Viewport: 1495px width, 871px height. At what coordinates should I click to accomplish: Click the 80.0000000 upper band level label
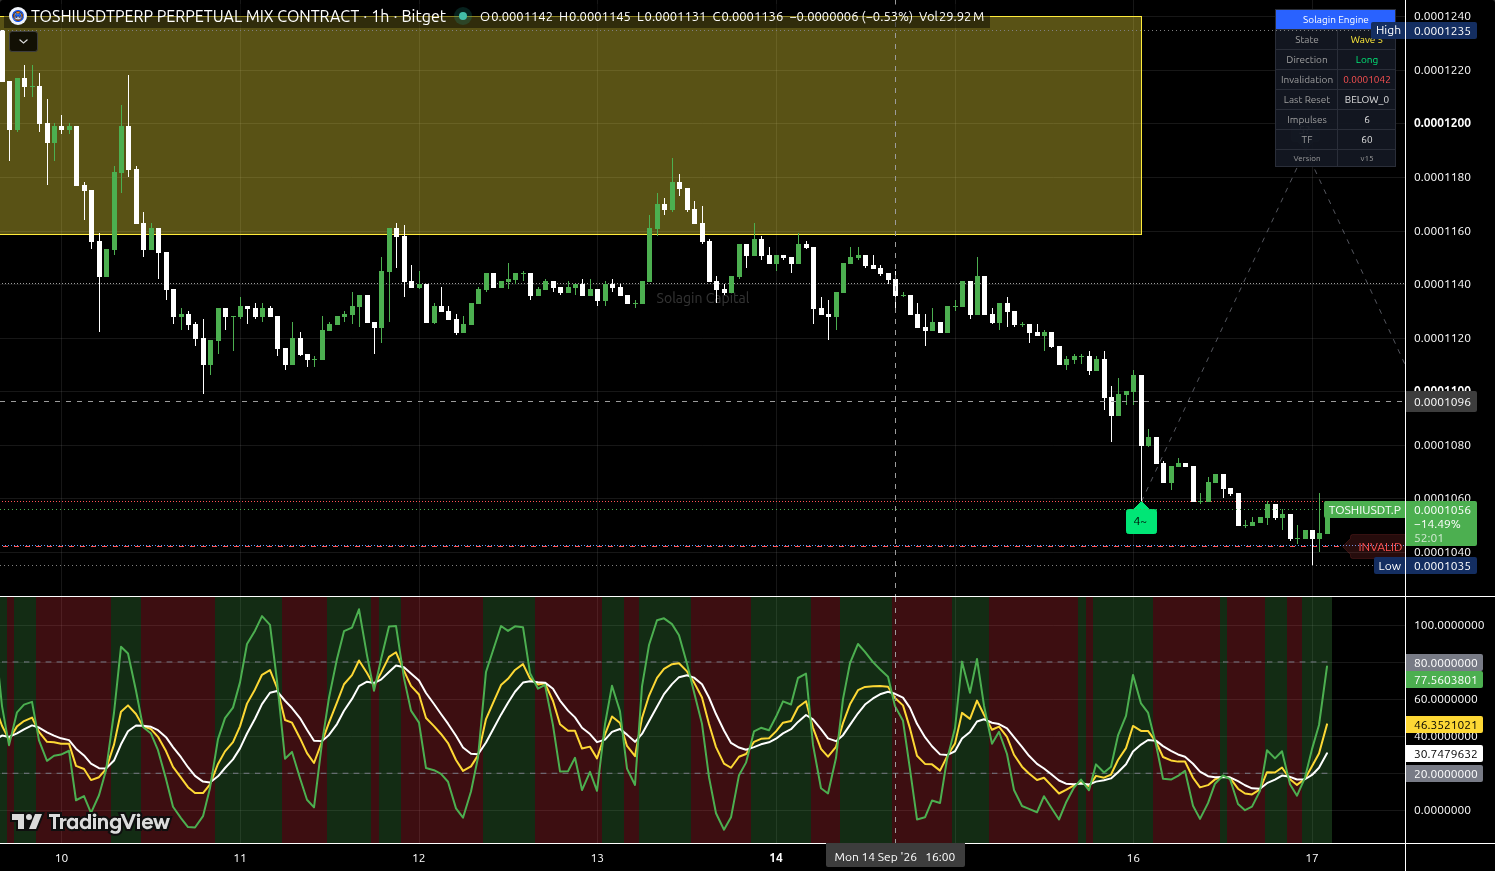point(1445,663)
